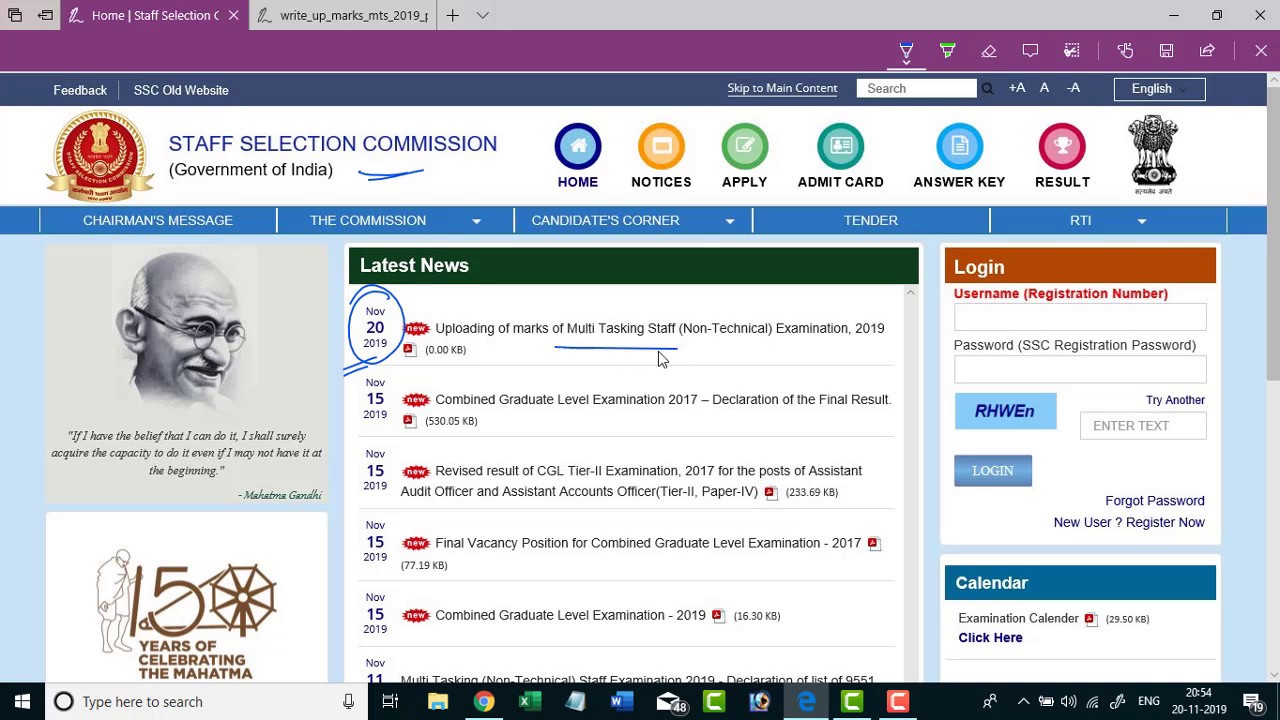Click the LOGIN button
The image size is (1280, 720).
(993, 471)
